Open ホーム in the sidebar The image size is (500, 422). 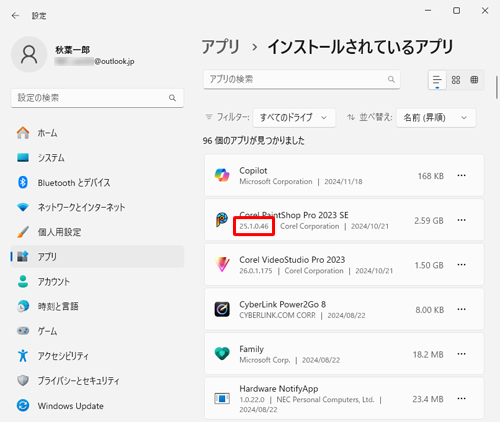tap(97, 133)
